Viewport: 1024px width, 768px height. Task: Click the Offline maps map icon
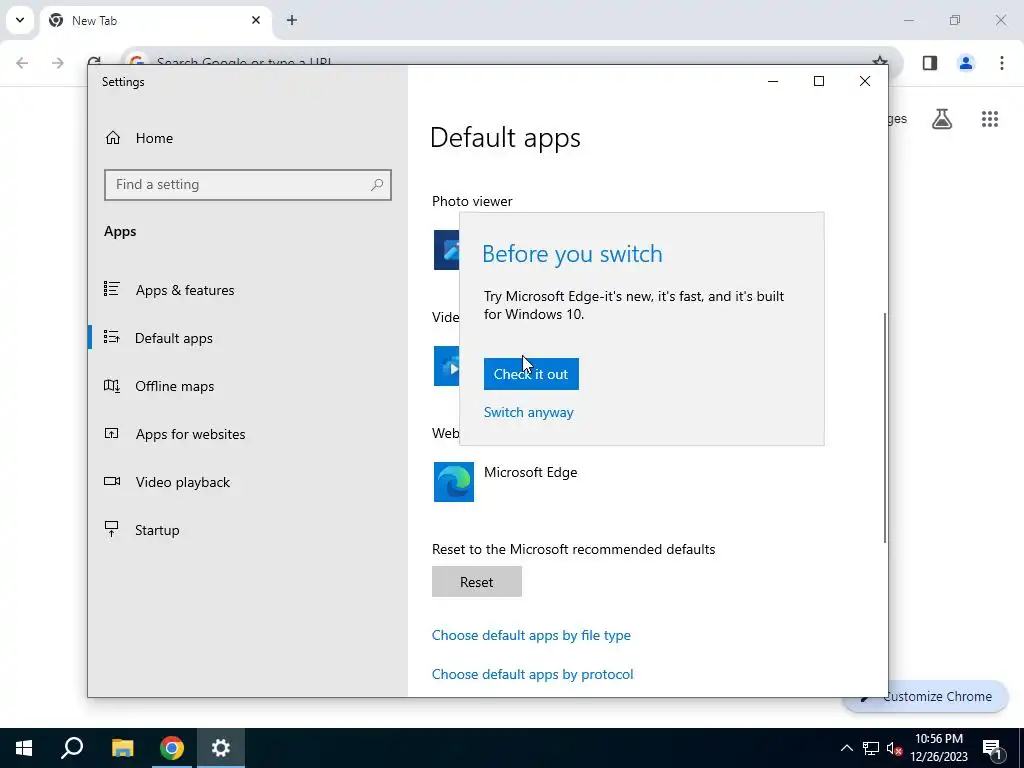point(112,385)
